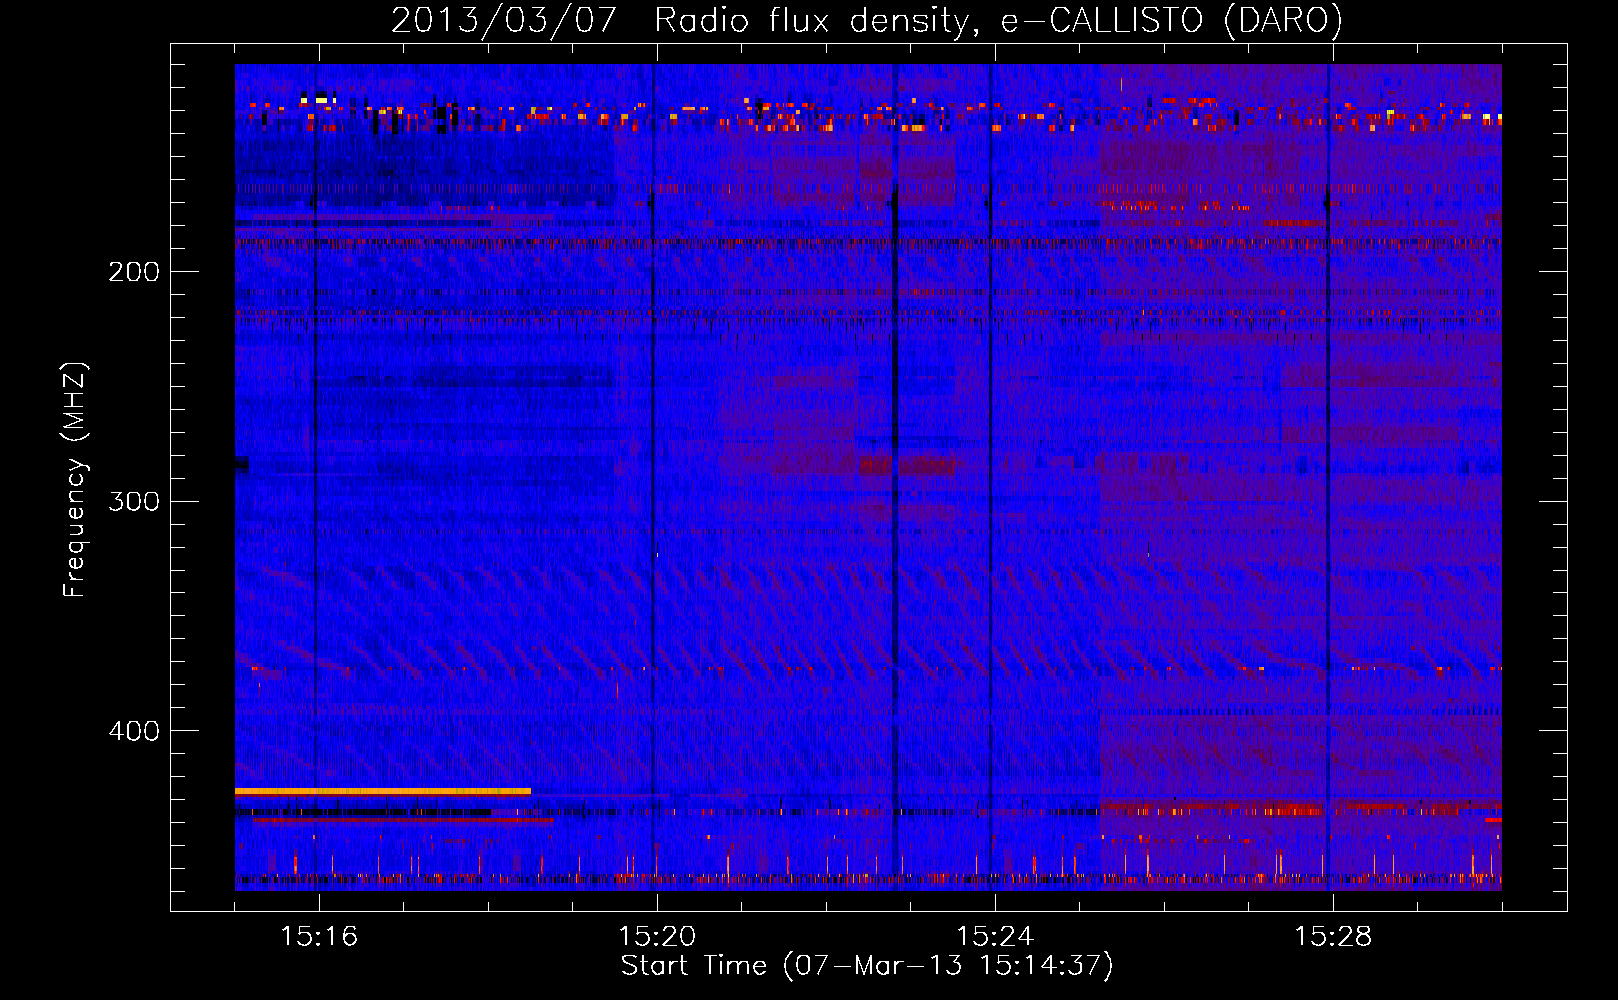Screen dimensions: 1618x1000
Task: Click the 'Start Time (07-Mar-13 15:14:37)' axis label
Action: tap(867, 966)
